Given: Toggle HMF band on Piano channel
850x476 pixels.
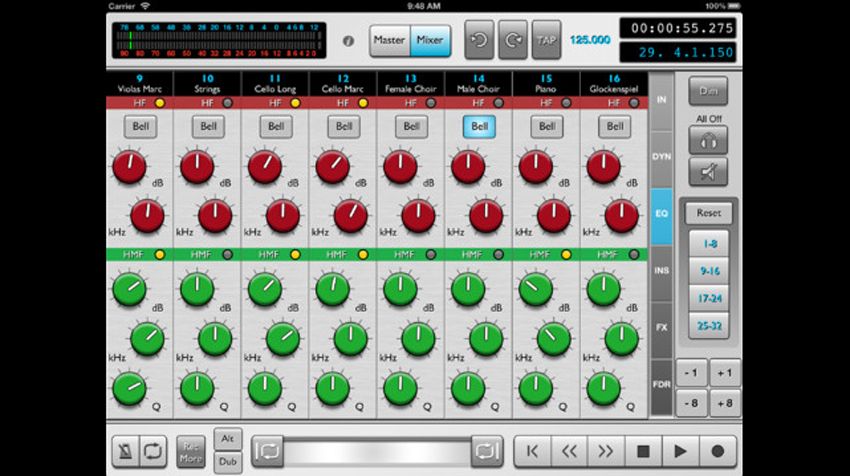Looking at the screenshot, I should coord(566,254).
